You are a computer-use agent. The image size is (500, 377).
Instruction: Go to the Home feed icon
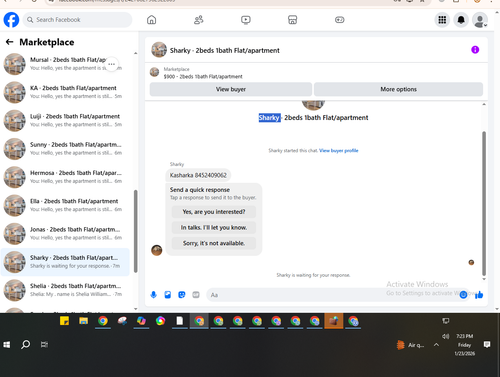(x=151, y=20)
